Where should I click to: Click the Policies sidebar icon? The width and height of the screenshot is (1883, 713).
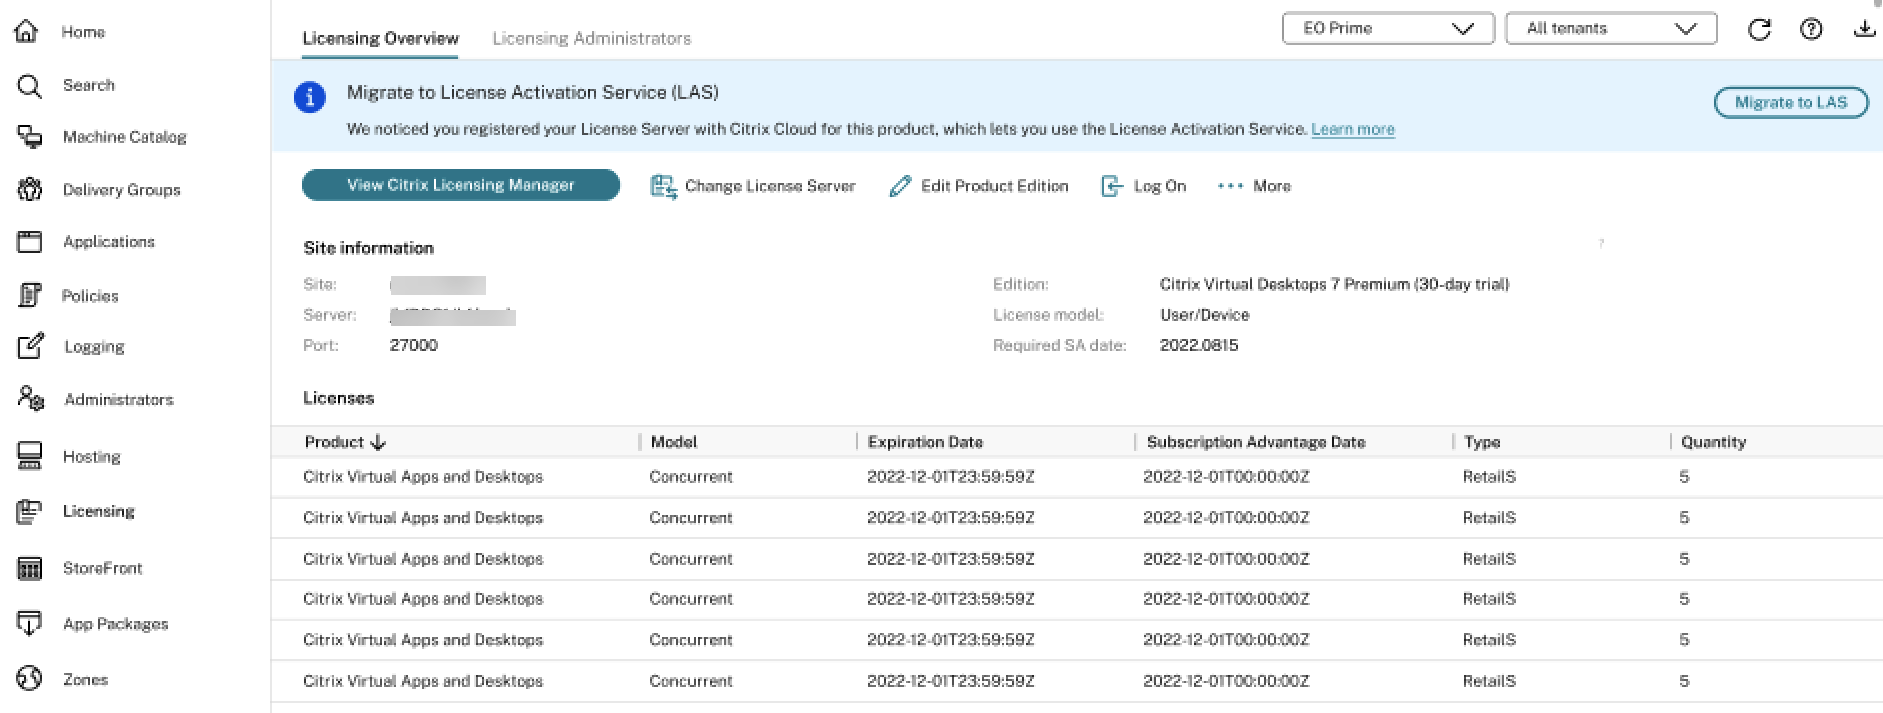click(30, 295)
